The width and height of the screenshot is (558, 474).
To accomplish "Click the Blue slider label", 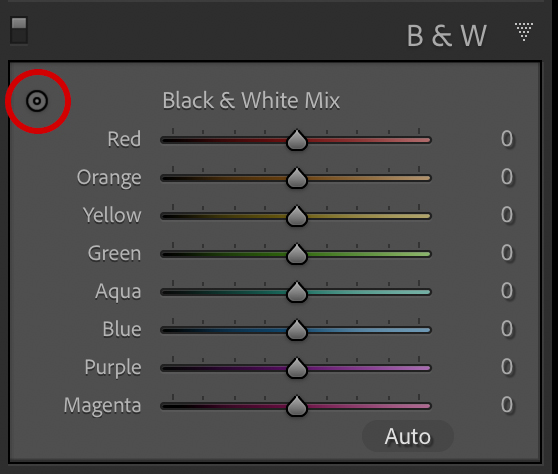I will (122, 329).
